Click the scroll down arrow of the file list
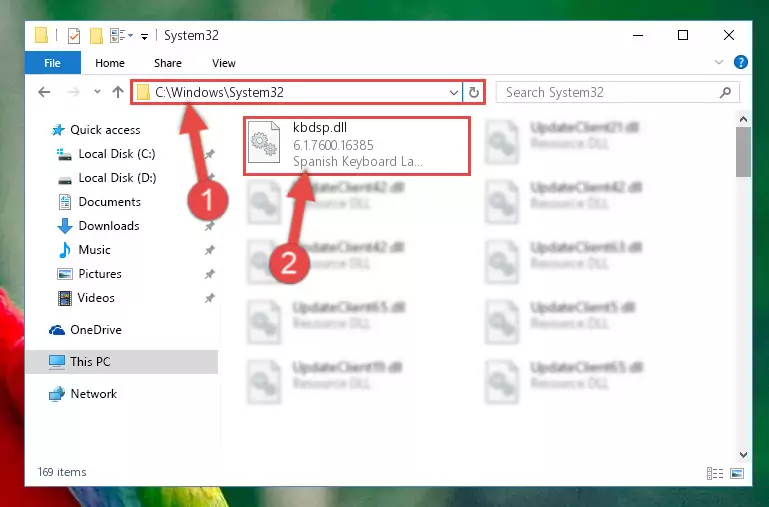Screen dimensions: 769x507 [x=743, y=455]
